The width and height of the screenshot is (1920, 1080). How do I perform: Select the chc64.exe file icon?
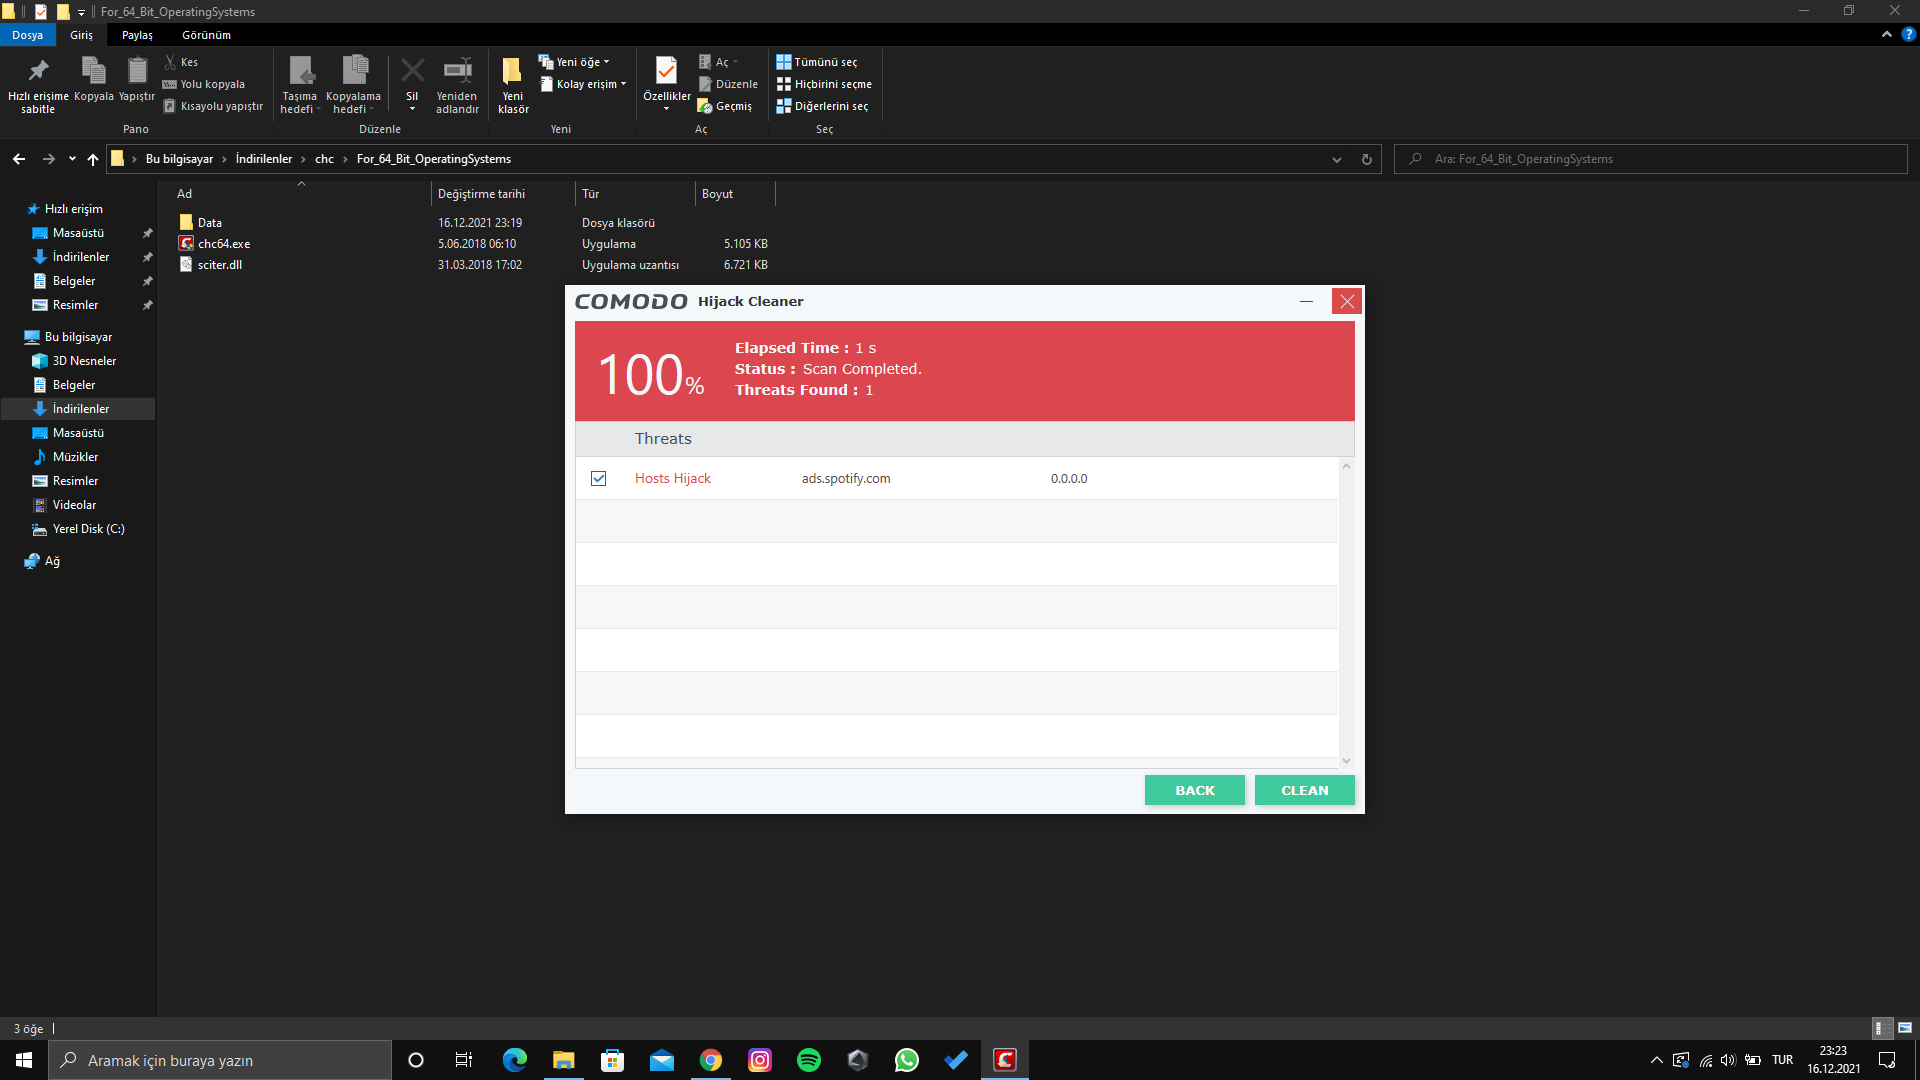tap(186, 244)
